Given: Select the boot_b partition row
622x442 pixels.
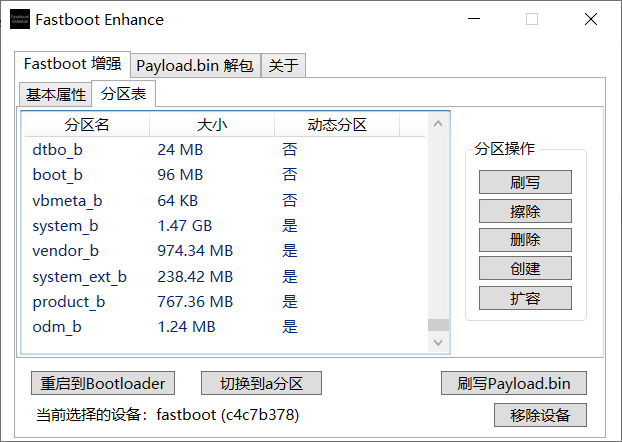Looking at the screenshot, I should click(x=225, y=175).
